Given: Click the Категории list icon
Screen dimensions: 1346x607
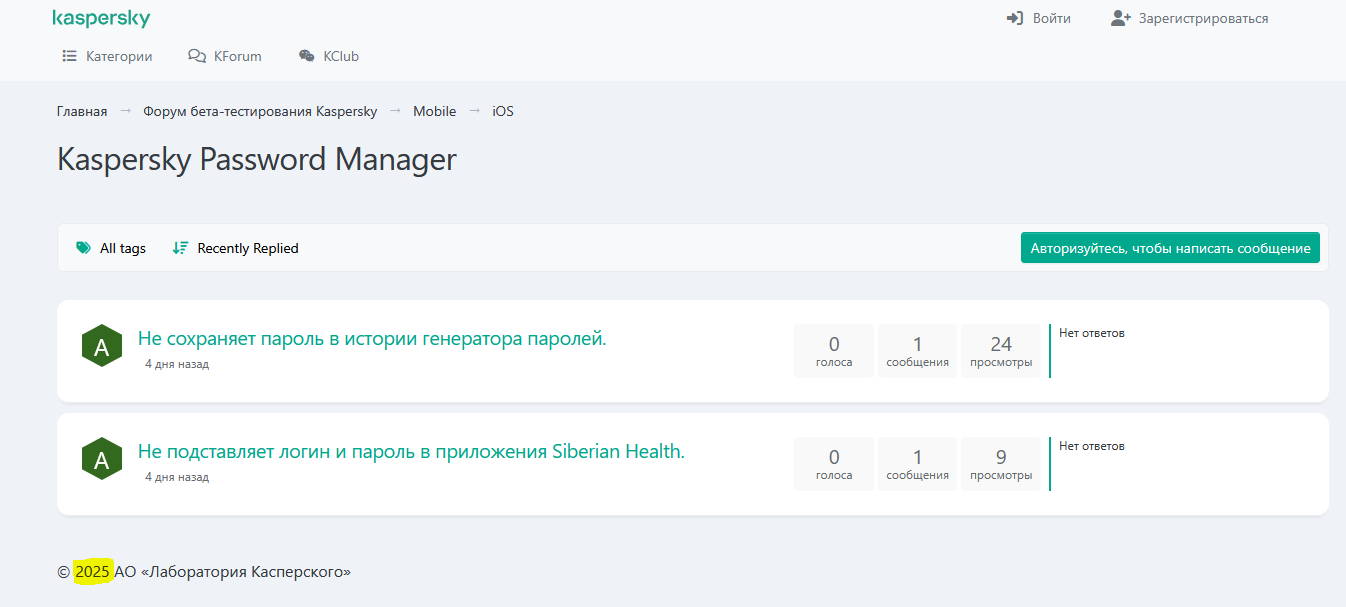Looking at the screenshot, I should point(70,56).
